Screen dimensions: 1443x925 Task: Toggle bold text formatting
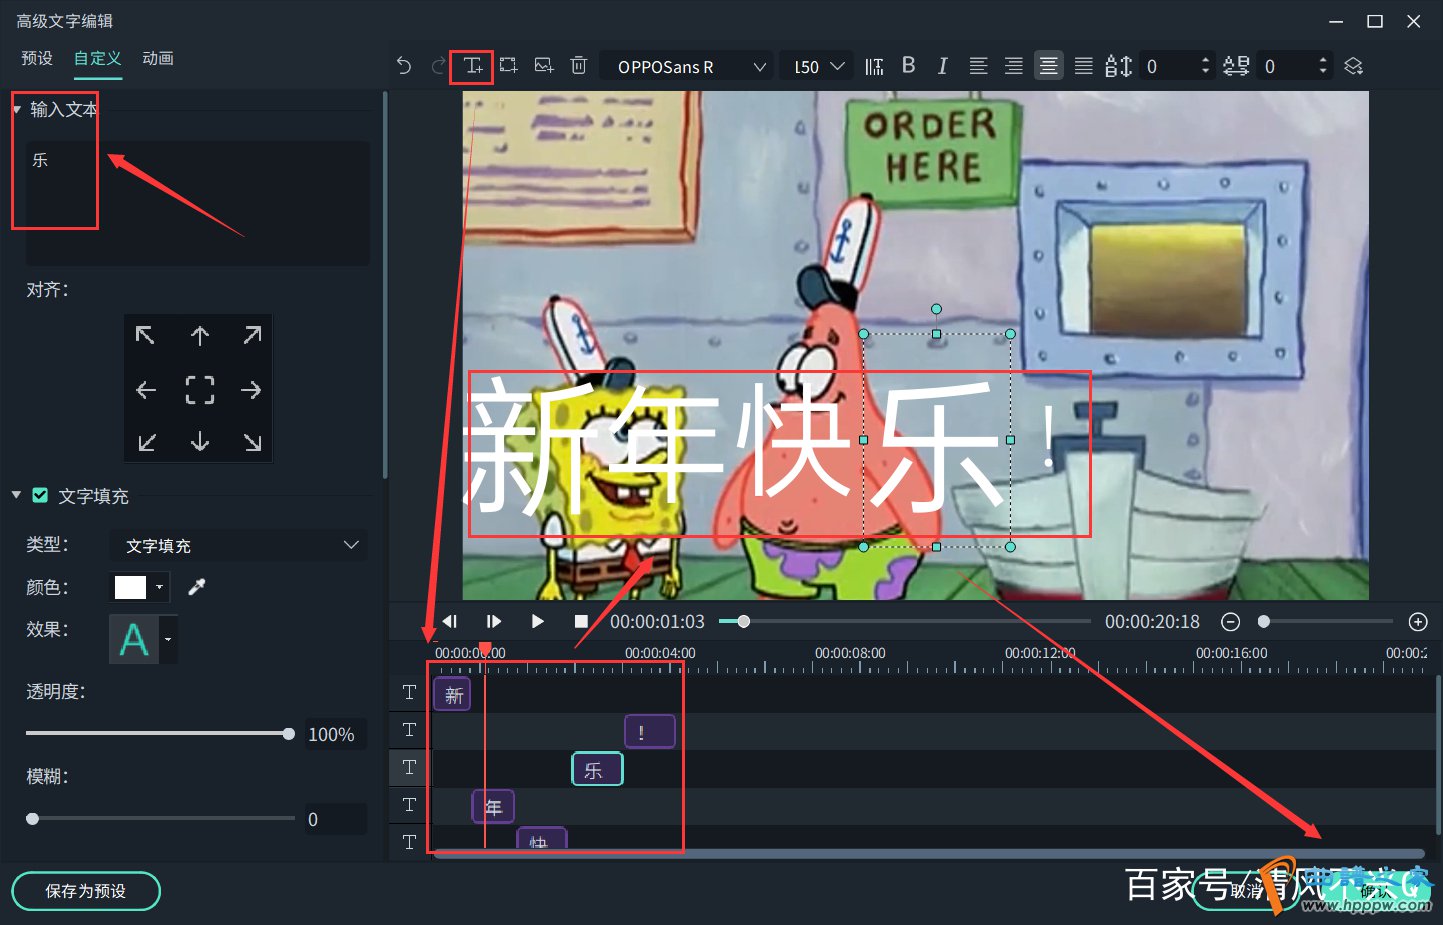coord(908,66)
